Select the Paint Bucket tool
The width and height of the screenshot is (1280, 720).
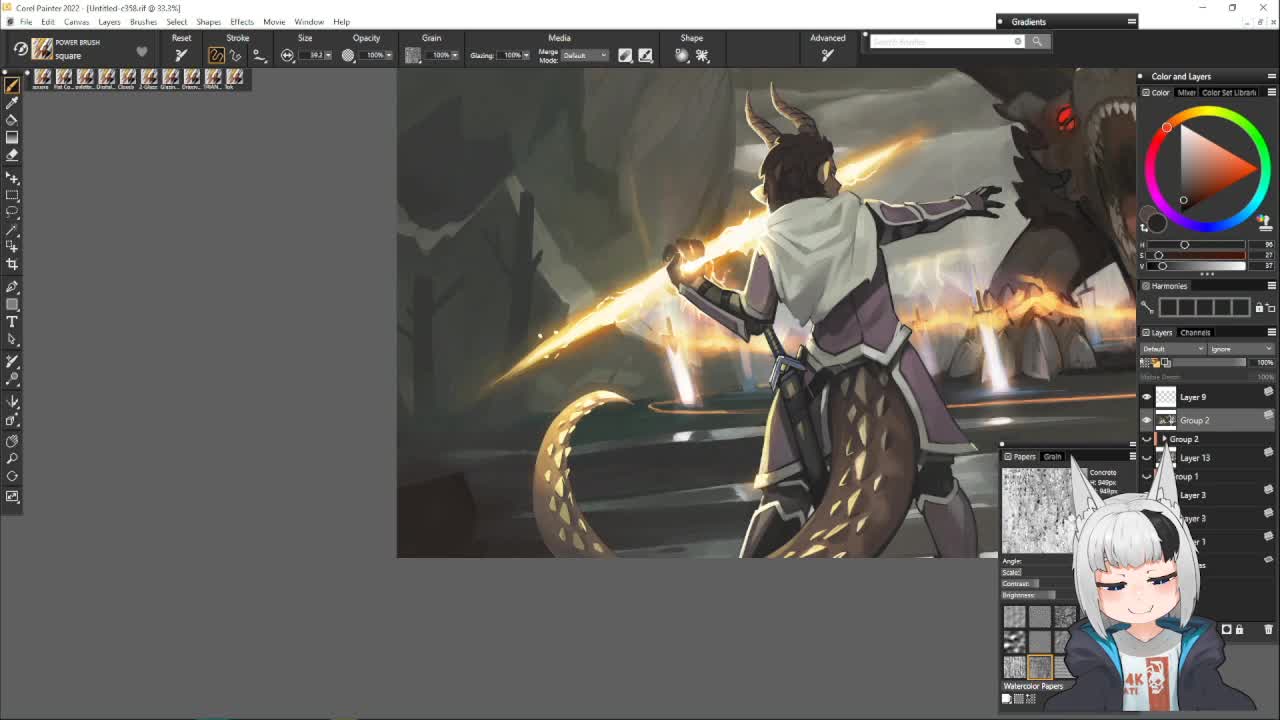[12, 120]
